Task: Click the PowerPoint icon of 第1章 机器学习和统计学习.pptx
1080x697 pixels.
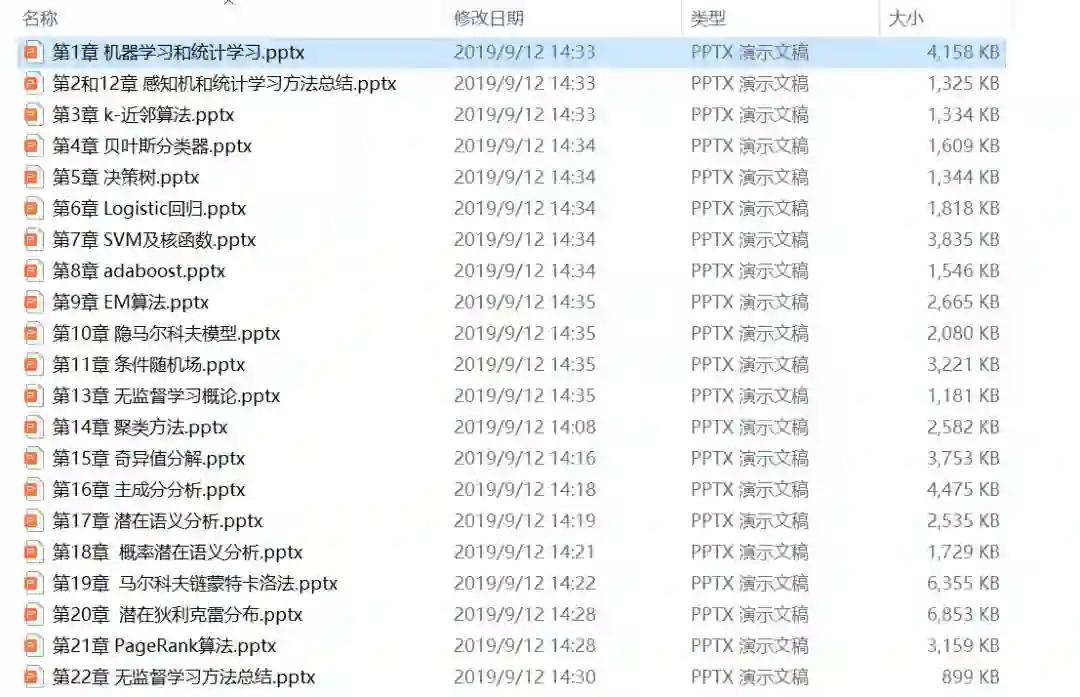Action: click(32, 52)
